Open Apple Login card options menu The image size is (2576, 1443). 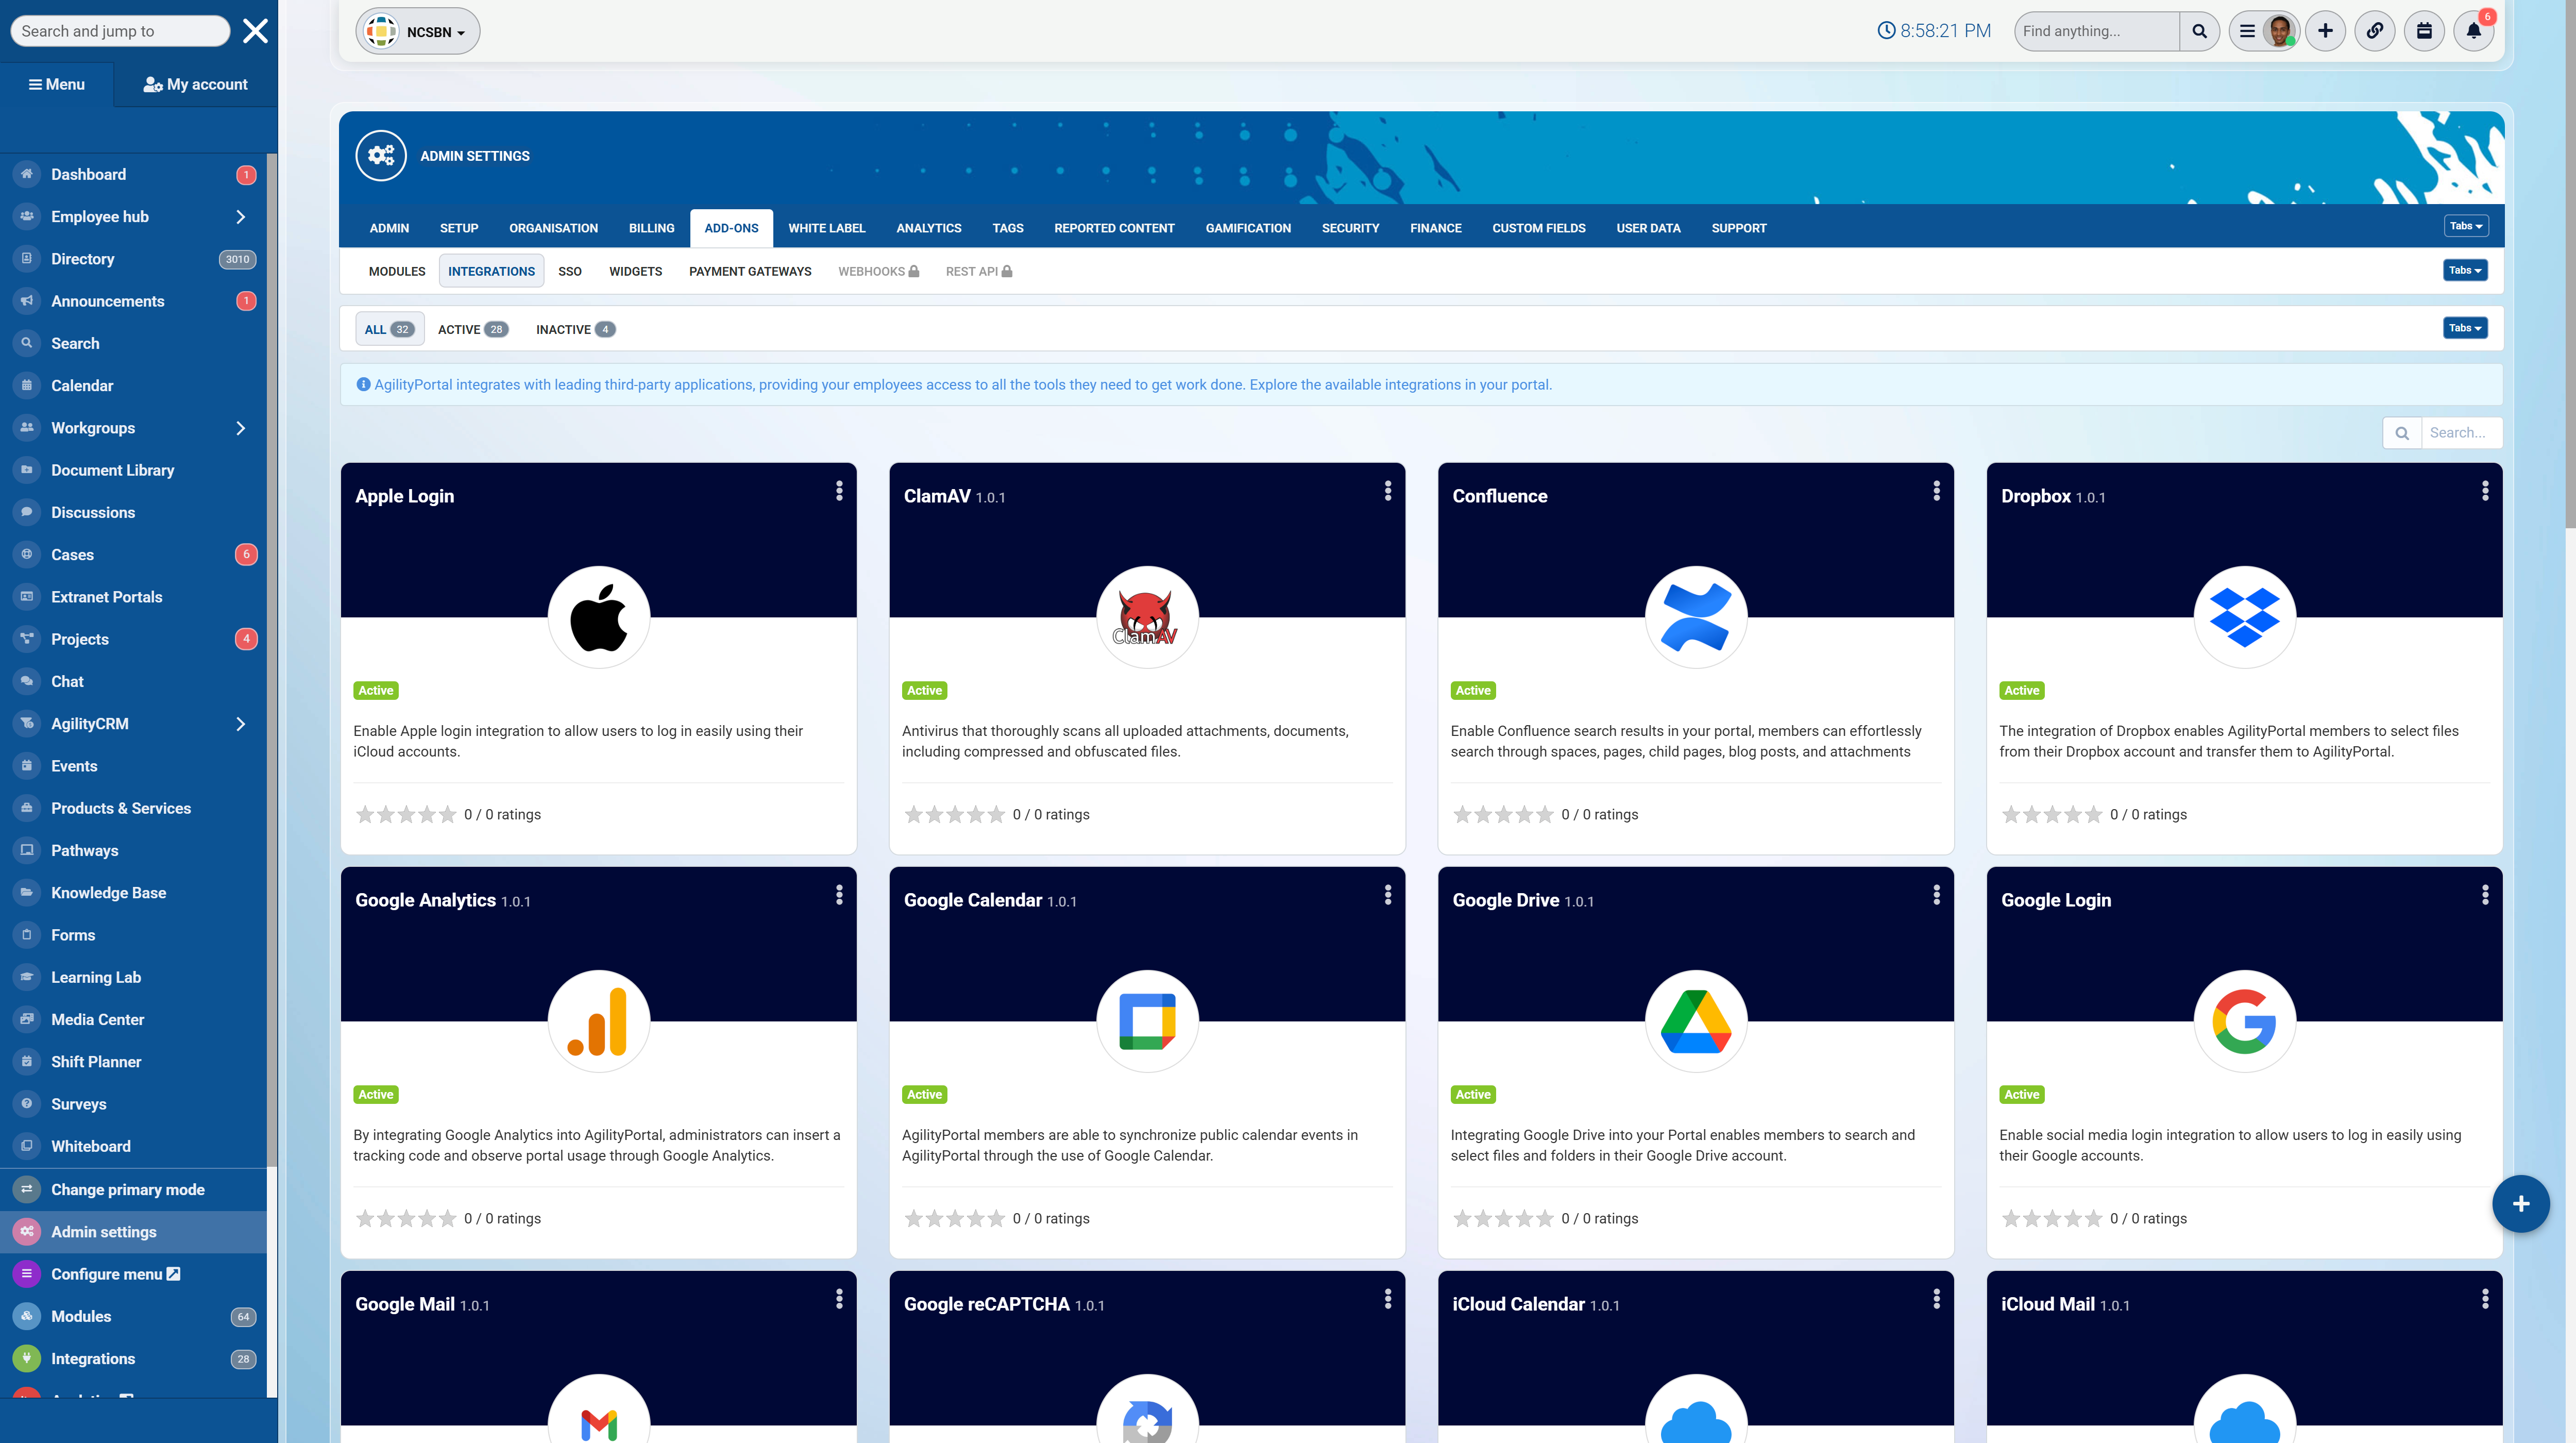839,491
